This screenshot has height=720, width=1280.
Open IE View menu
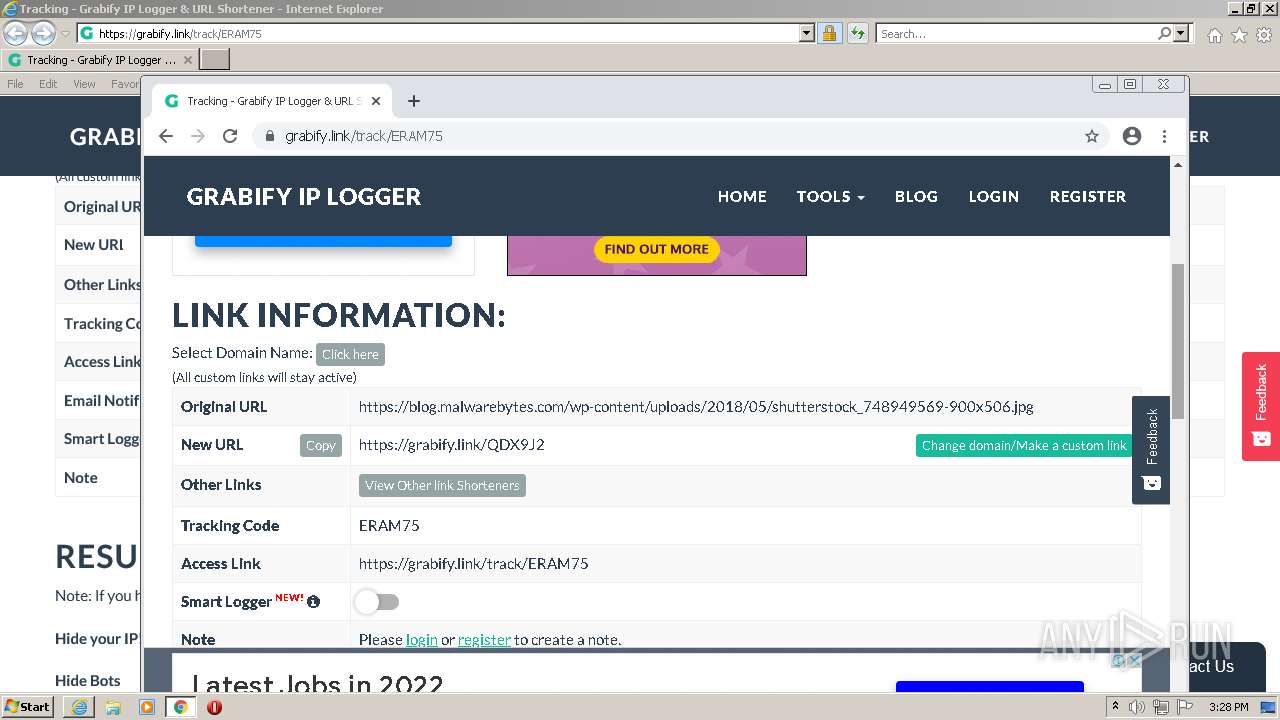85,84
